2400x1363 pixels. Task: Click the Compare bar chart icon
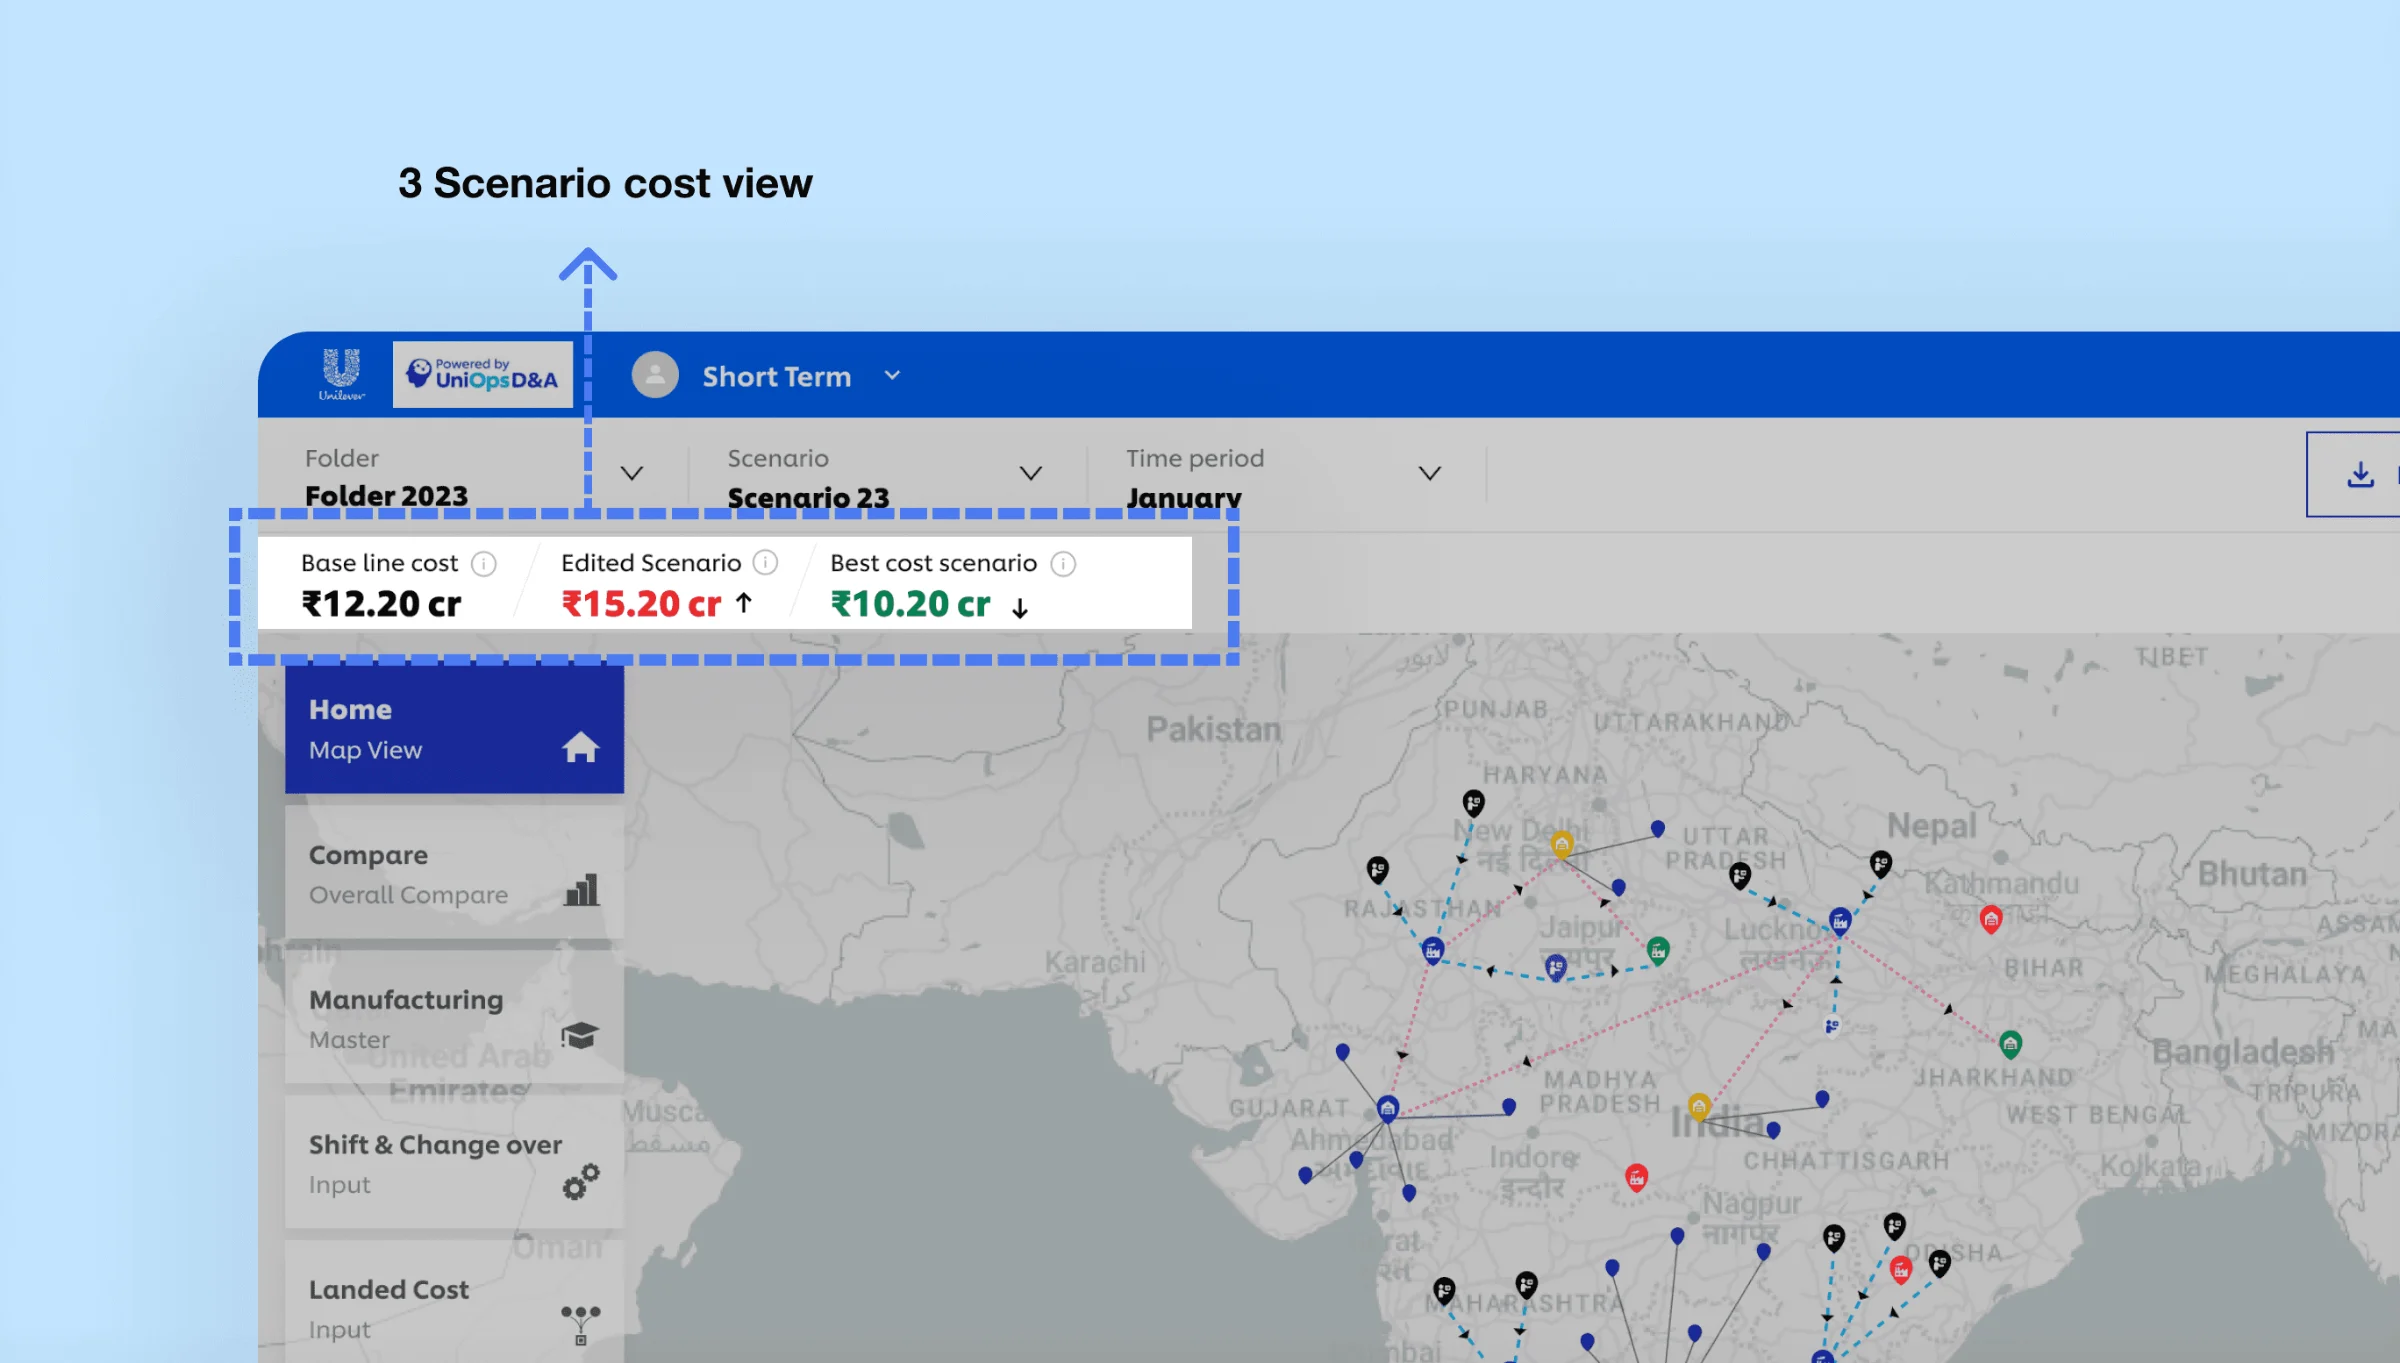tap(581, 890)
